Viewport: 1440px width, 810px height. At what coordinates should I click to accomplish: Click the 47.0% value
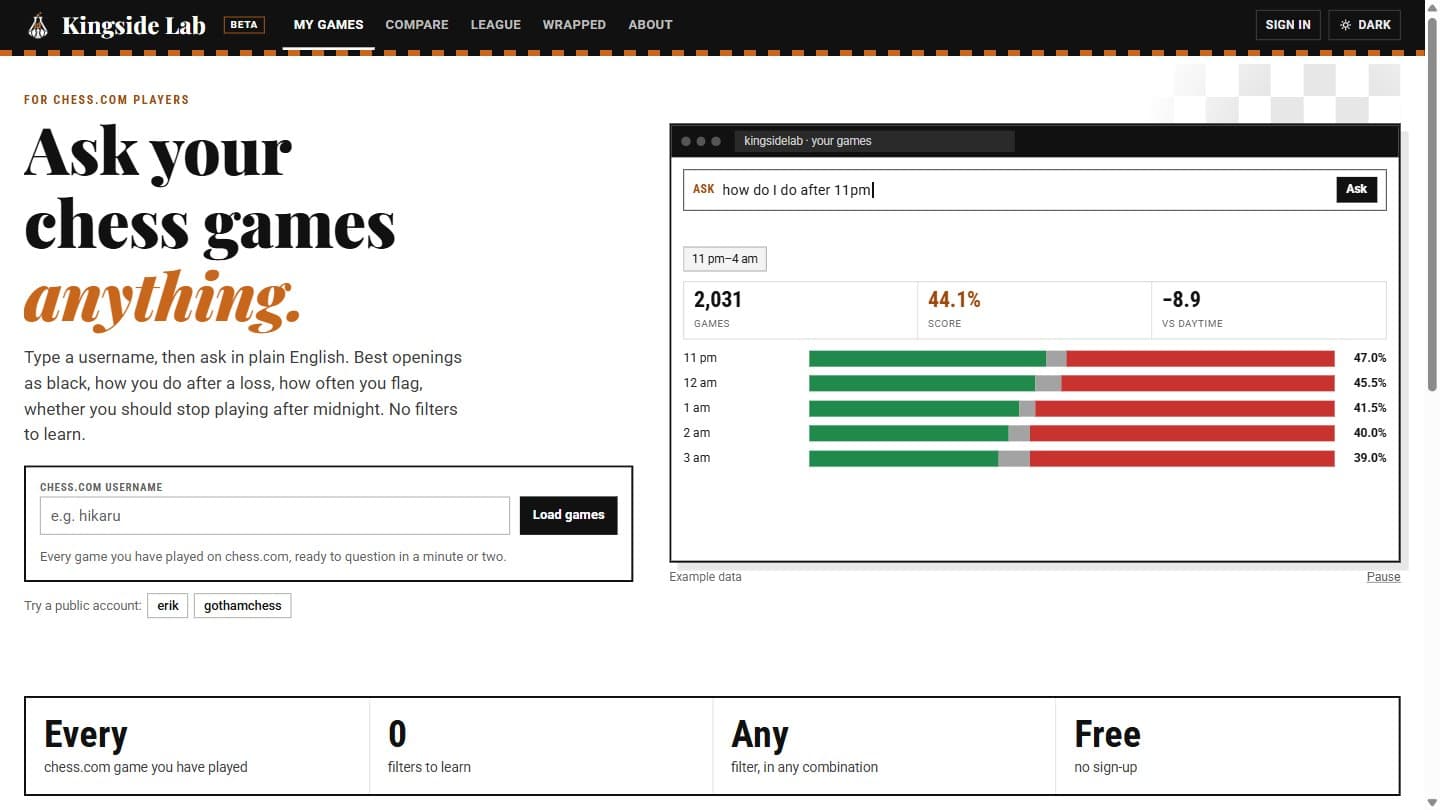click(1370, 358)
